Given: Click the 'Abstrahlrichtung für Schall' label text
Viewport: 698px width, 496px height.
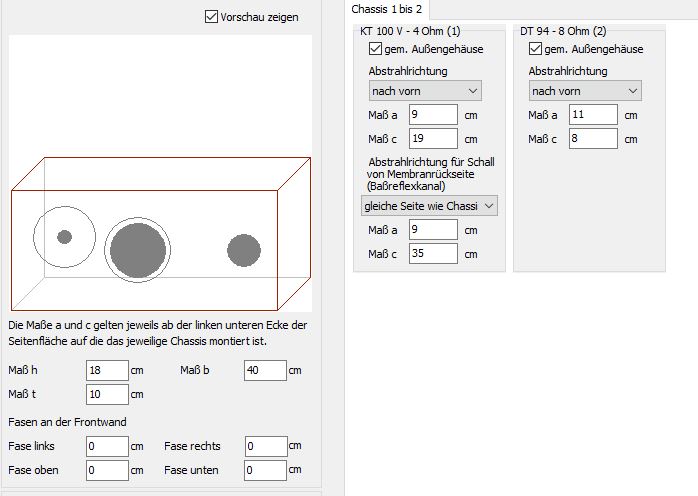Looking at the screenshot, I should click(431, 162).
